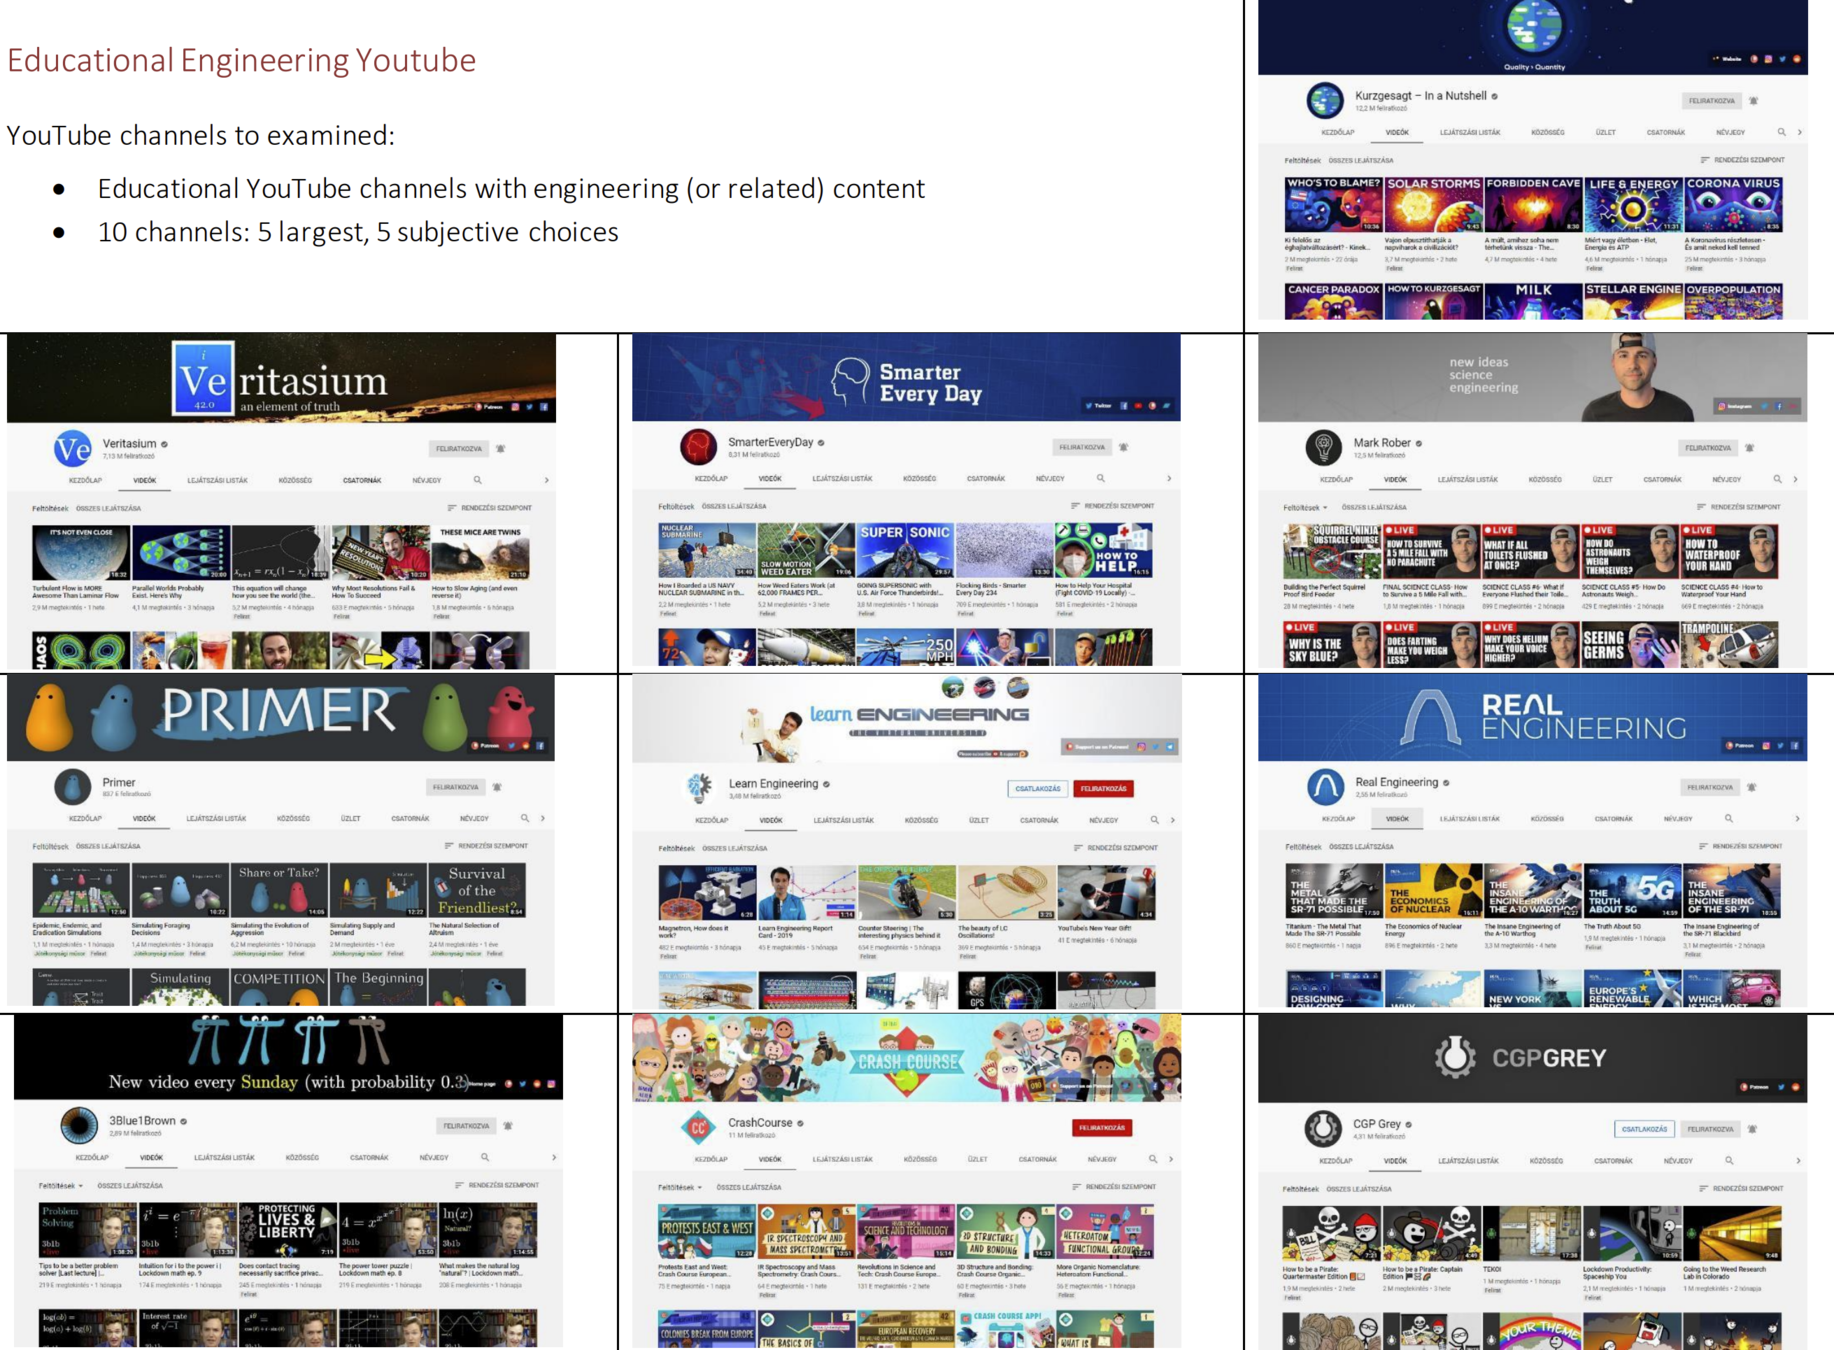Expand the Feltöltések dropdown on Mark Rober
Viewport: 1834px width, 1350px height.
[1306, 507]
